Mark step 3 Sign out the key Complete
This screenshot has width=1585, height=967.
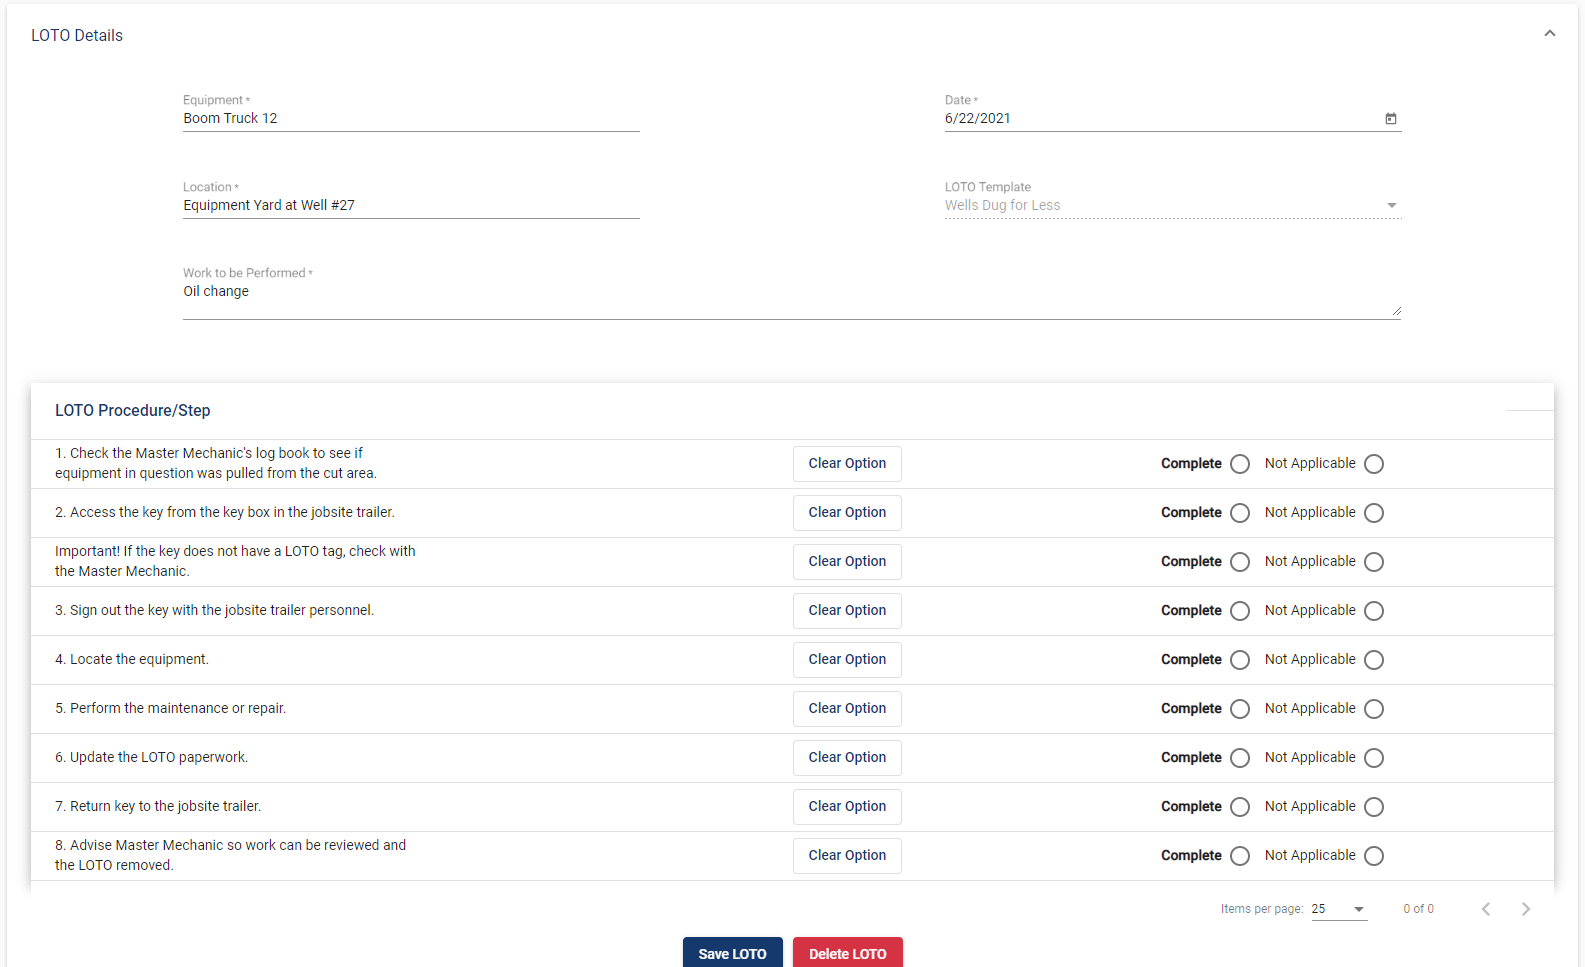click(1240, 611)
